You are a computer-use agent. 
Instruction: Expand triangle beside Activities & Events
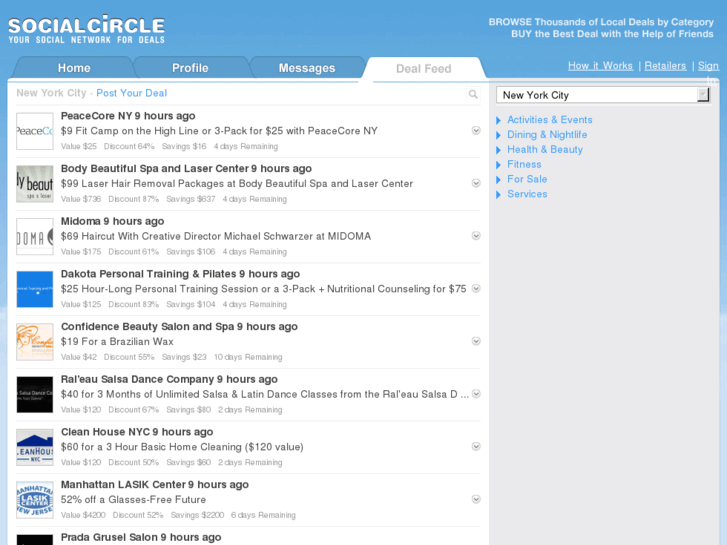point(498,121)
